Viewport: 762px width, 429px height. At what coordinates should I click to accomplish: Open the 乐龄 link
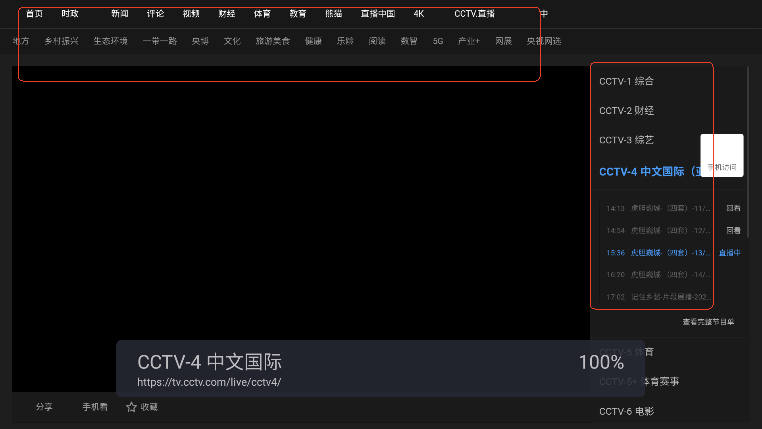(x=345, y=41)
